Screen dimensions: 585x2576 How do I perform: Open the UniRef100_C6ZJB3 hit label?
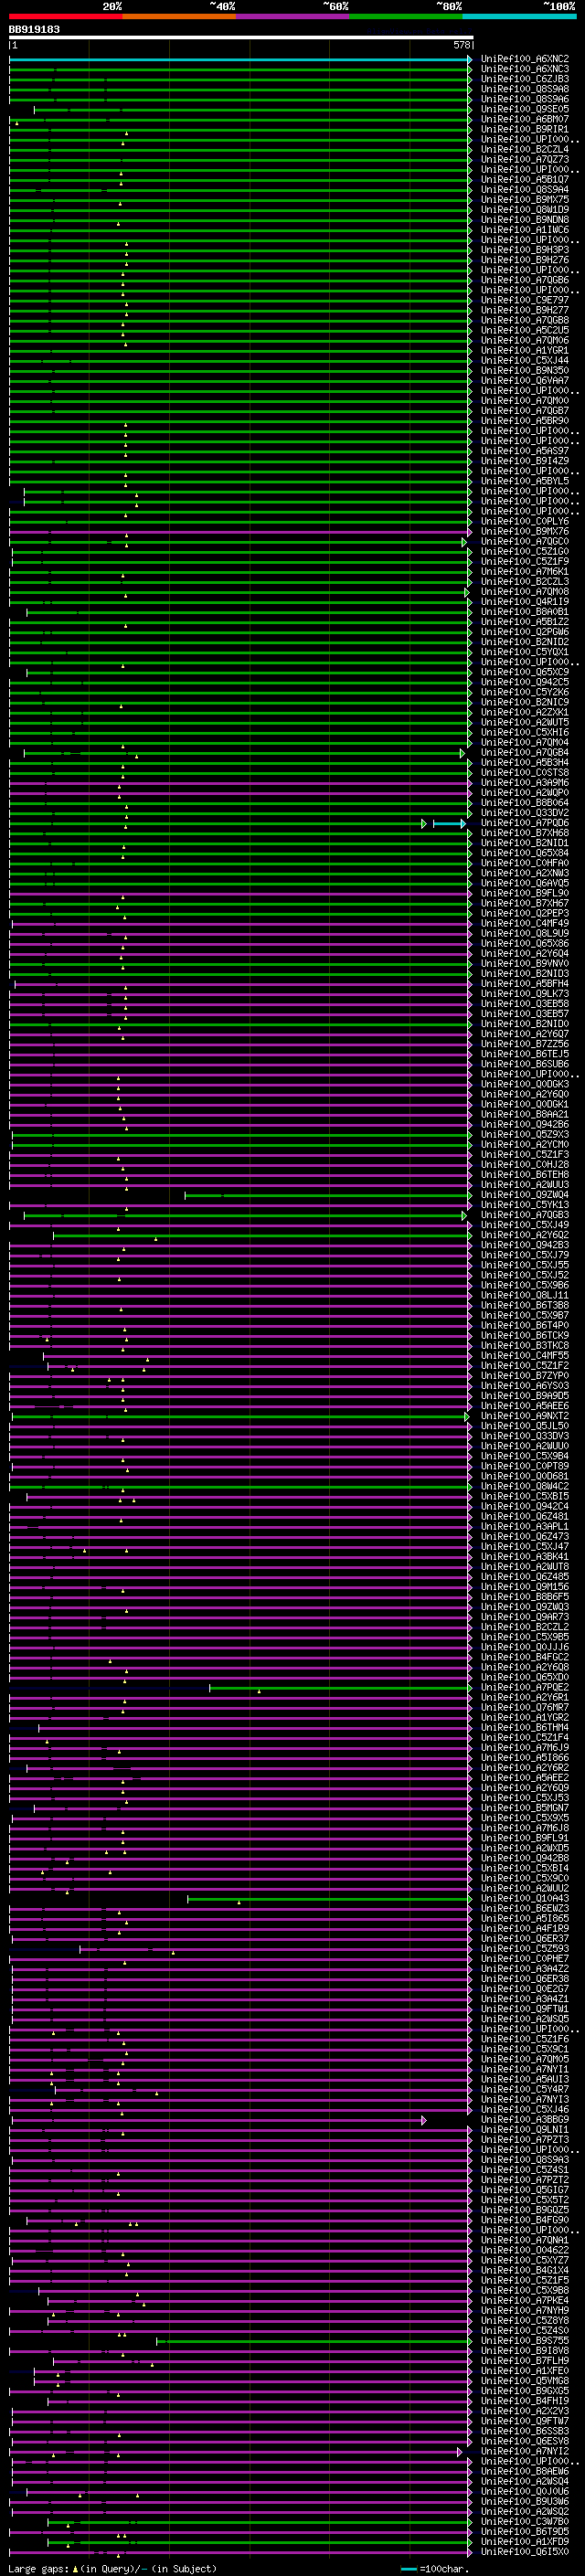525,79
